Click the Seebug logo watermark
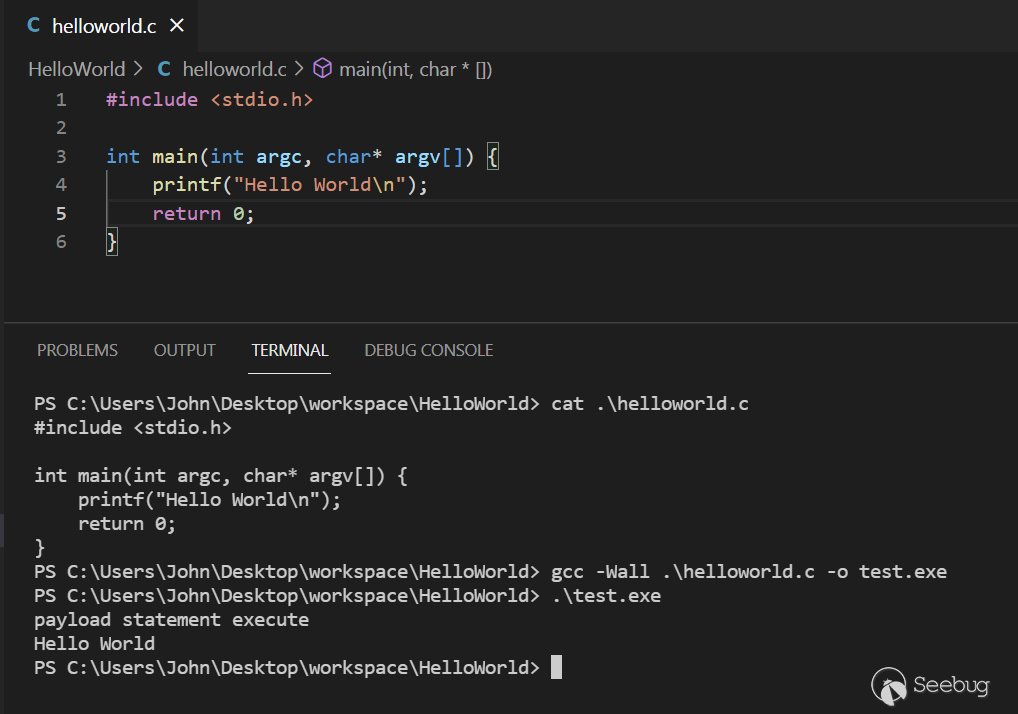1018x714 pixels. [930, 685]
